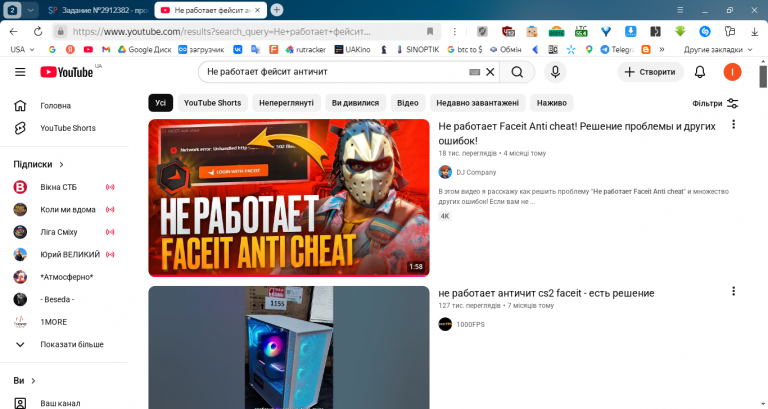Click the Створити create button
This screenshot has height=409, width=768.
(x=650, y=72)
